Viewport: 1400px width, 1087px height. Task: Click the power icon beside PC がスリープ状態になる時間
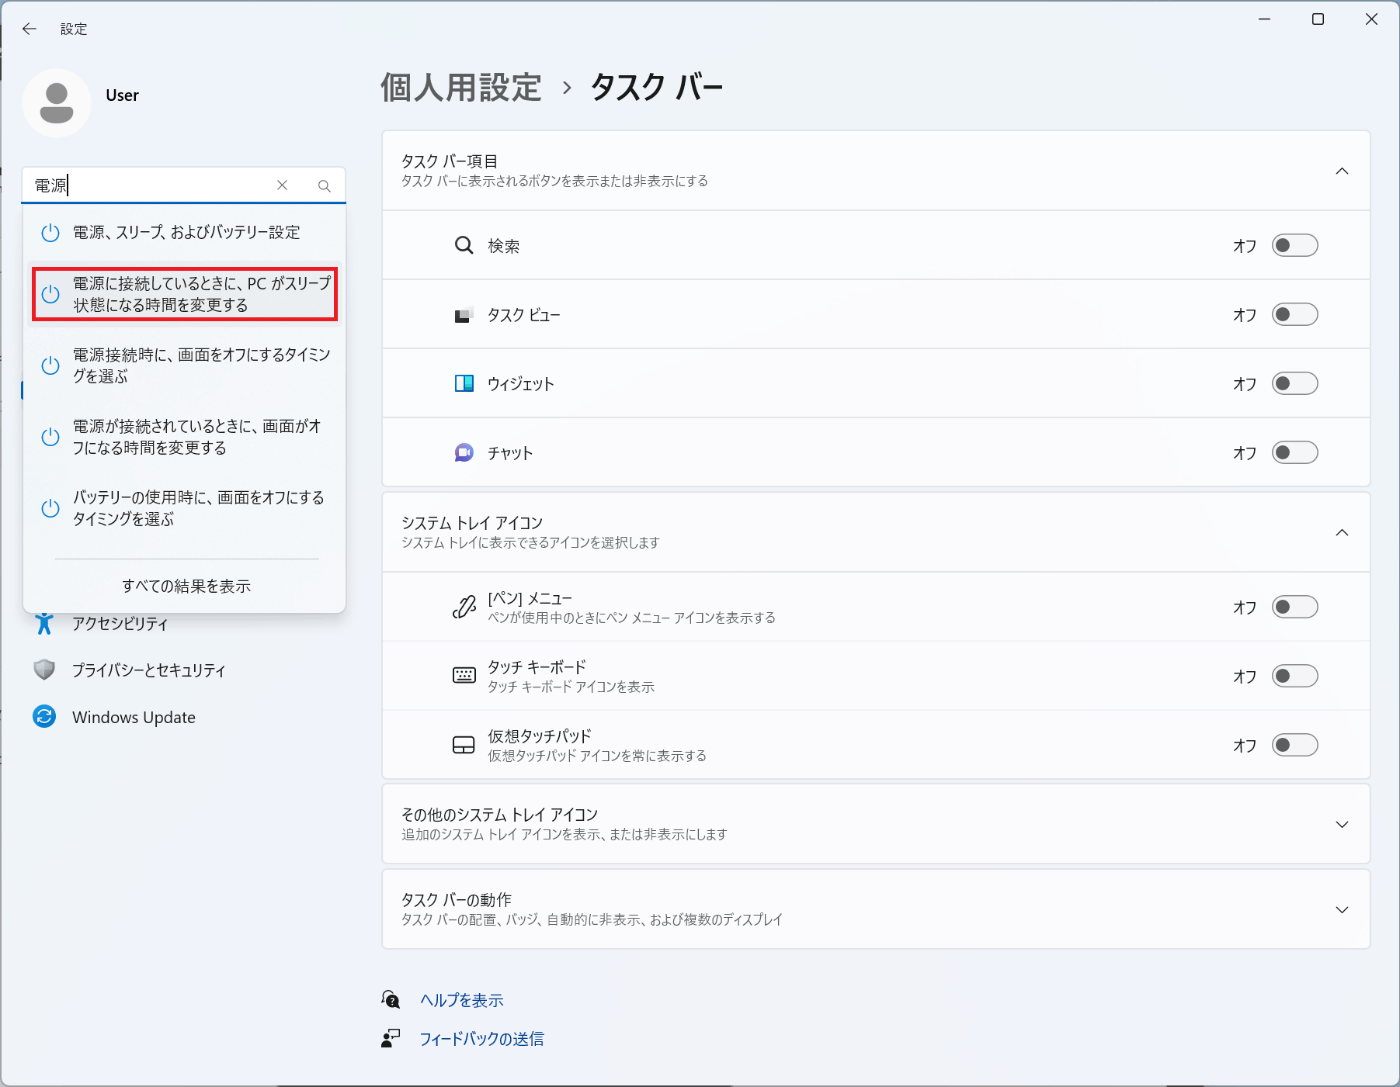pyautogui.click(x=50, y=294)
